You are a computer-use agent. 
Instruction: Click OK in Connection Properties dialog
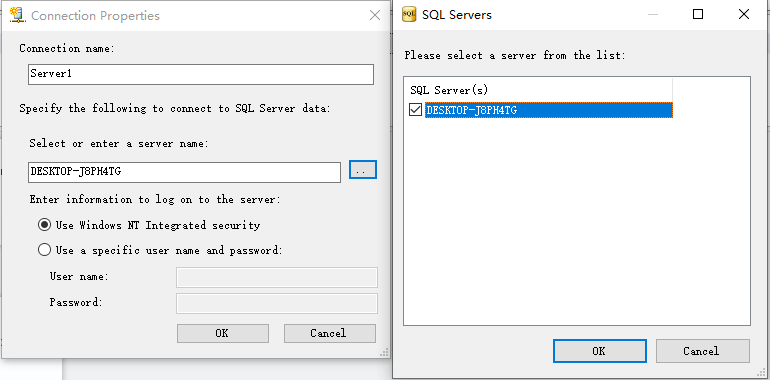point(222,333)
